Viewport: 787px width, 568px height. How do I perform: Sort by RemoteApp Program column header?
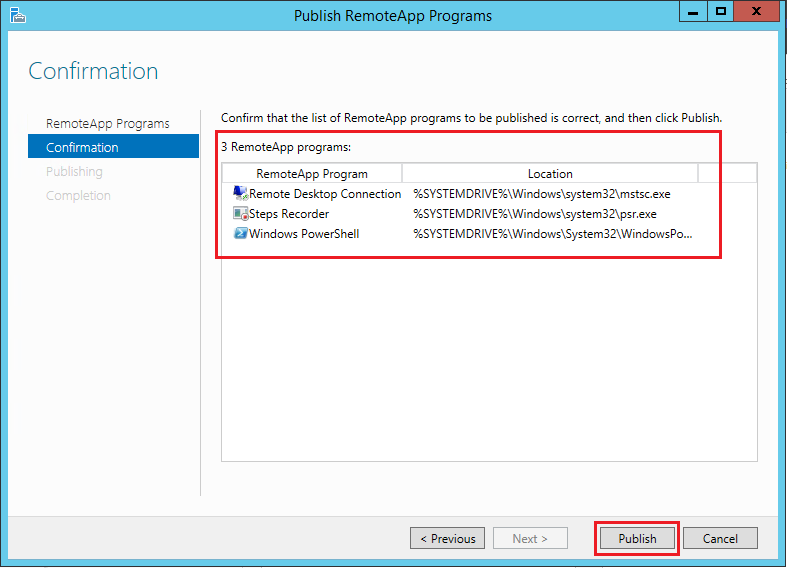coord(312,174)
